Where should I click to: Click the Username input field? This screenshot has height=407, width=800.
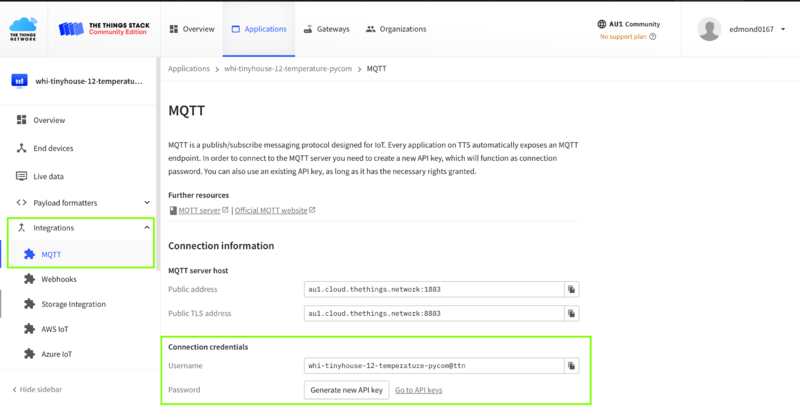click(434, 366)
